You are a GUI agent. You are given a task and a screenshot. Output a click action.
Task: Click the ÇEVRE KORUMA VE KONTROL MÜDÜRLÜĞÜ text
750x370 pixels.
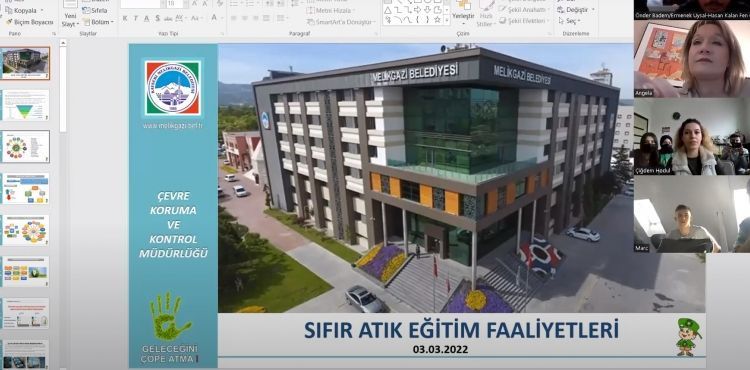click(x=174, y=225)
